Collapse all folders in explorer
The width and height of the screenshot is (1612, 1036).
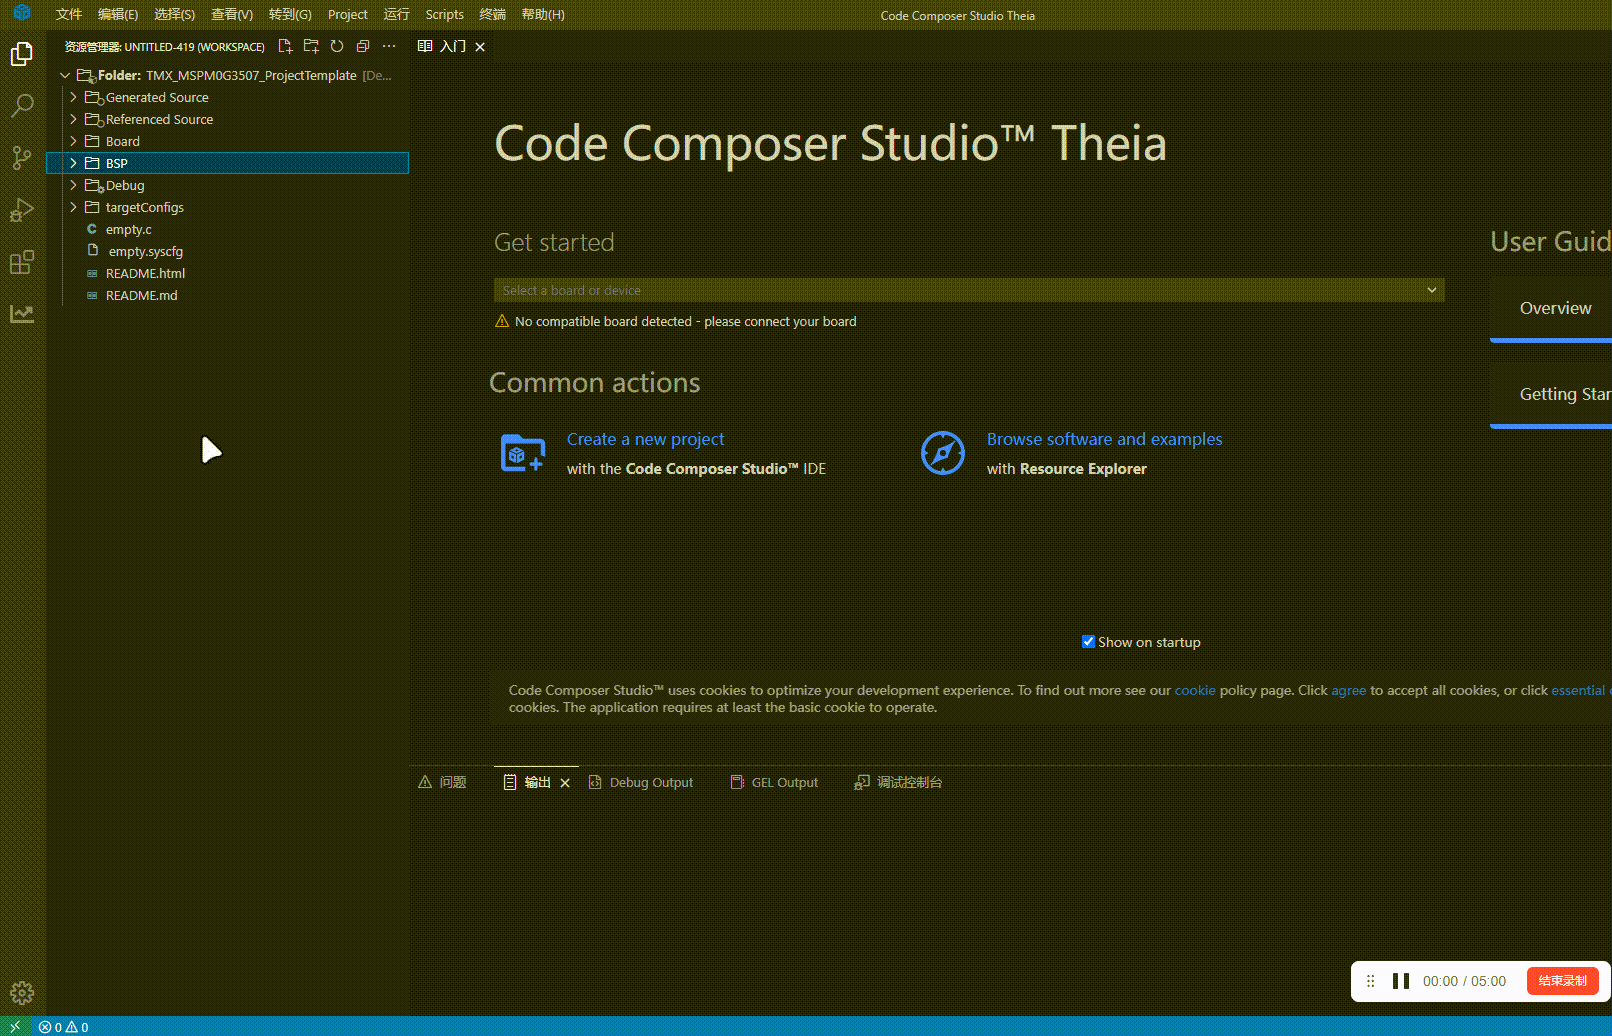[x=363, y=46]
